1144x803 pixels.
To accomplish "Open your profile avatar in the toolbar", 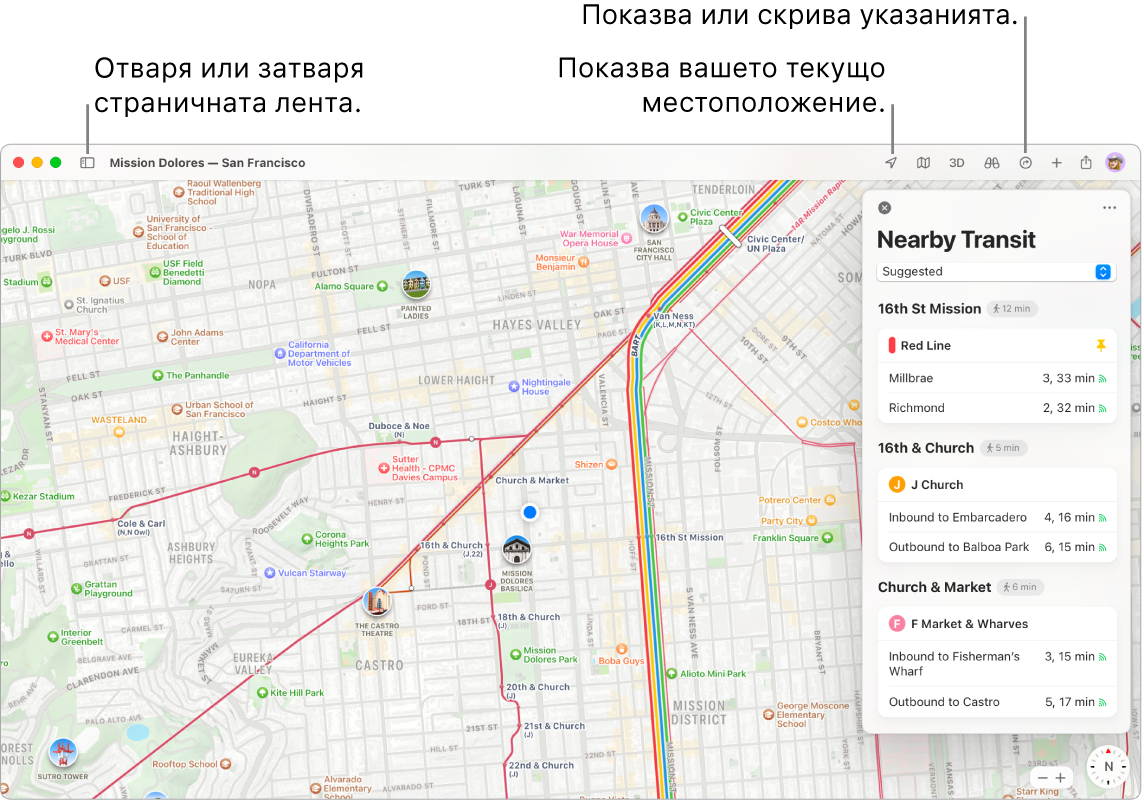I will 1114,162.
